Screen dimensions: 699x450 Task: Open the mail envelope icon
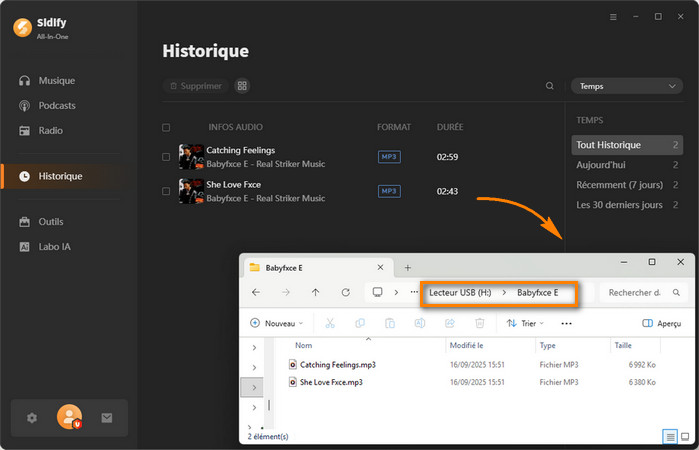[x=107, y=418]
